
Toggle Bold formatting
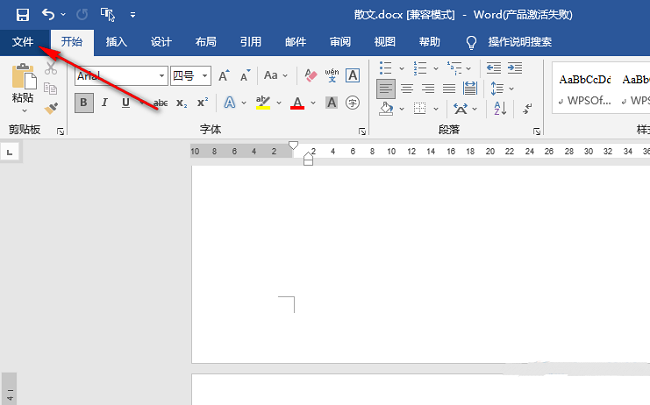[x=85, y=103]
